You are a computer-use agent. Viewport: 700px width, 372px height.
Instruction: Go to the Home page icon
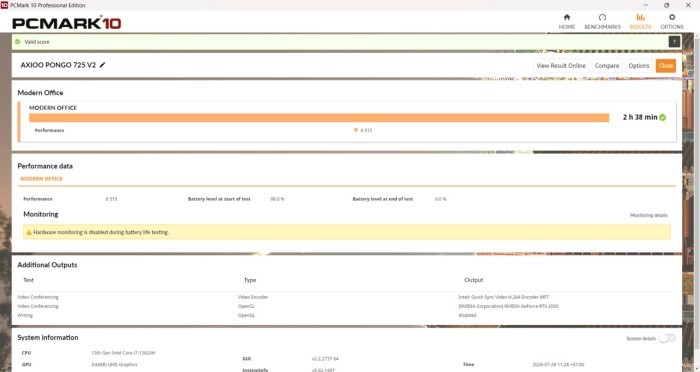567,17
